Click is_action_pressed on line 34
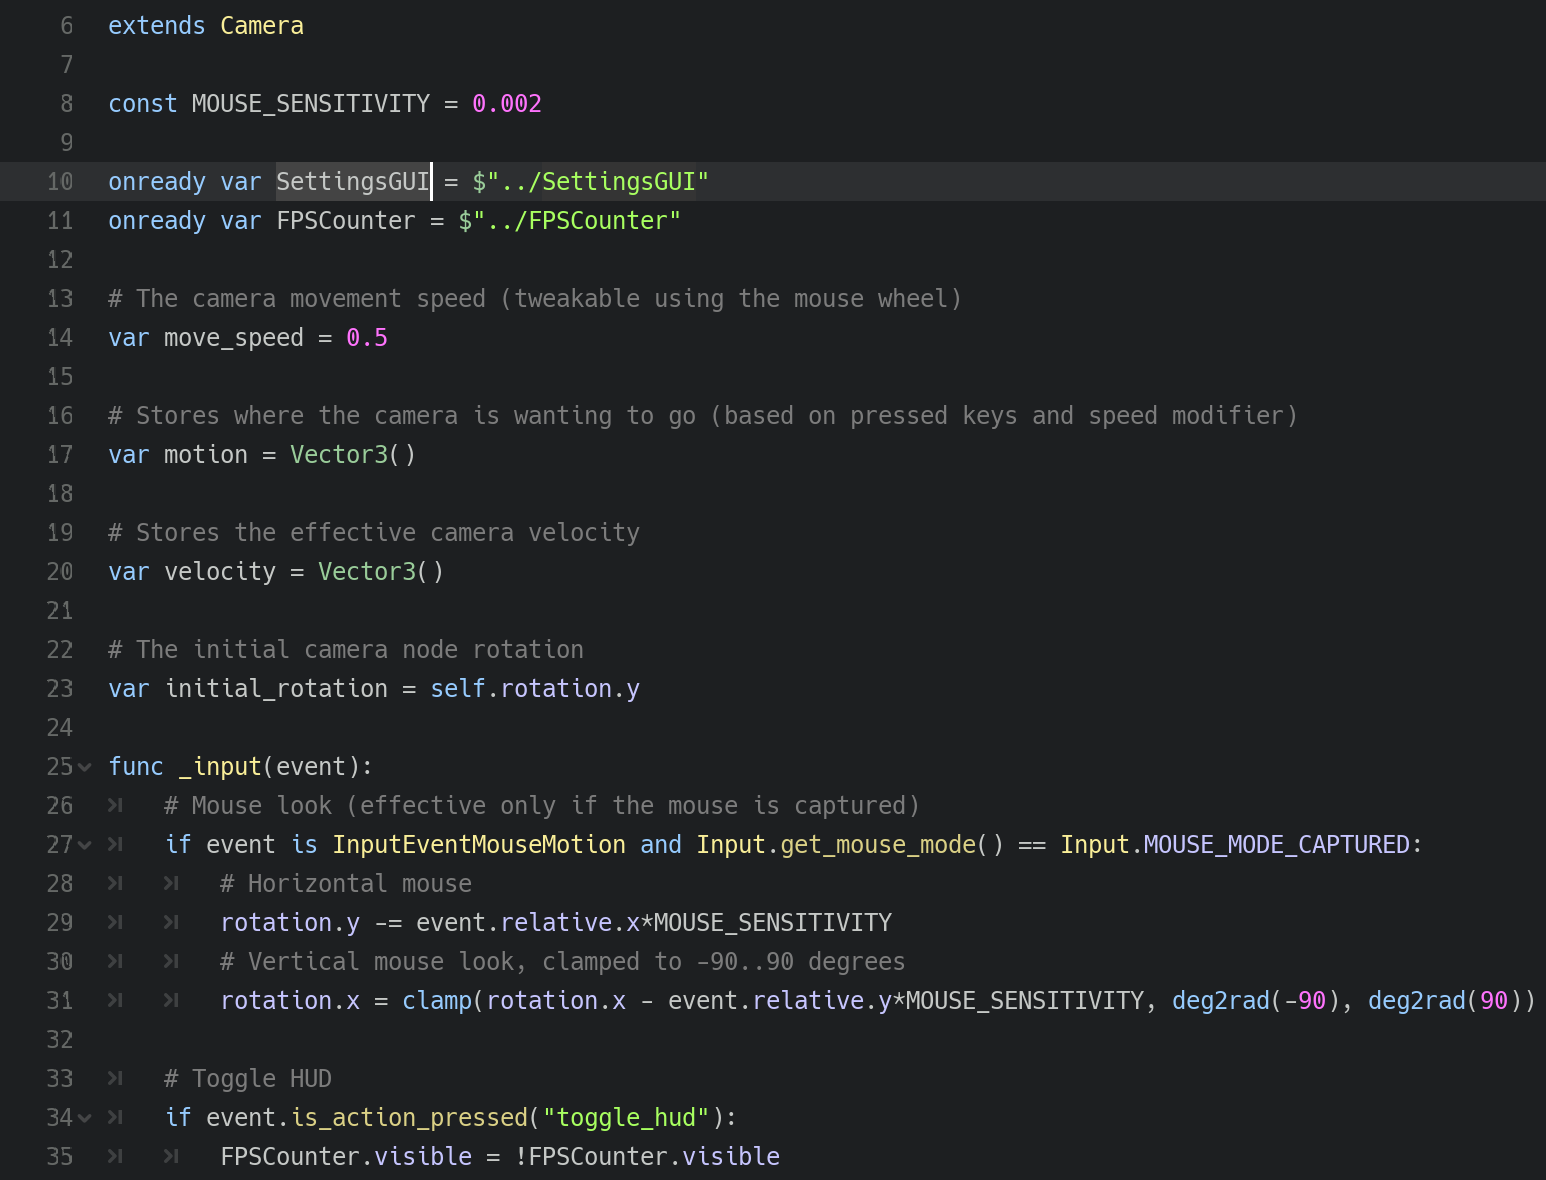Screen dimensions: 1546x1180 409,1118
